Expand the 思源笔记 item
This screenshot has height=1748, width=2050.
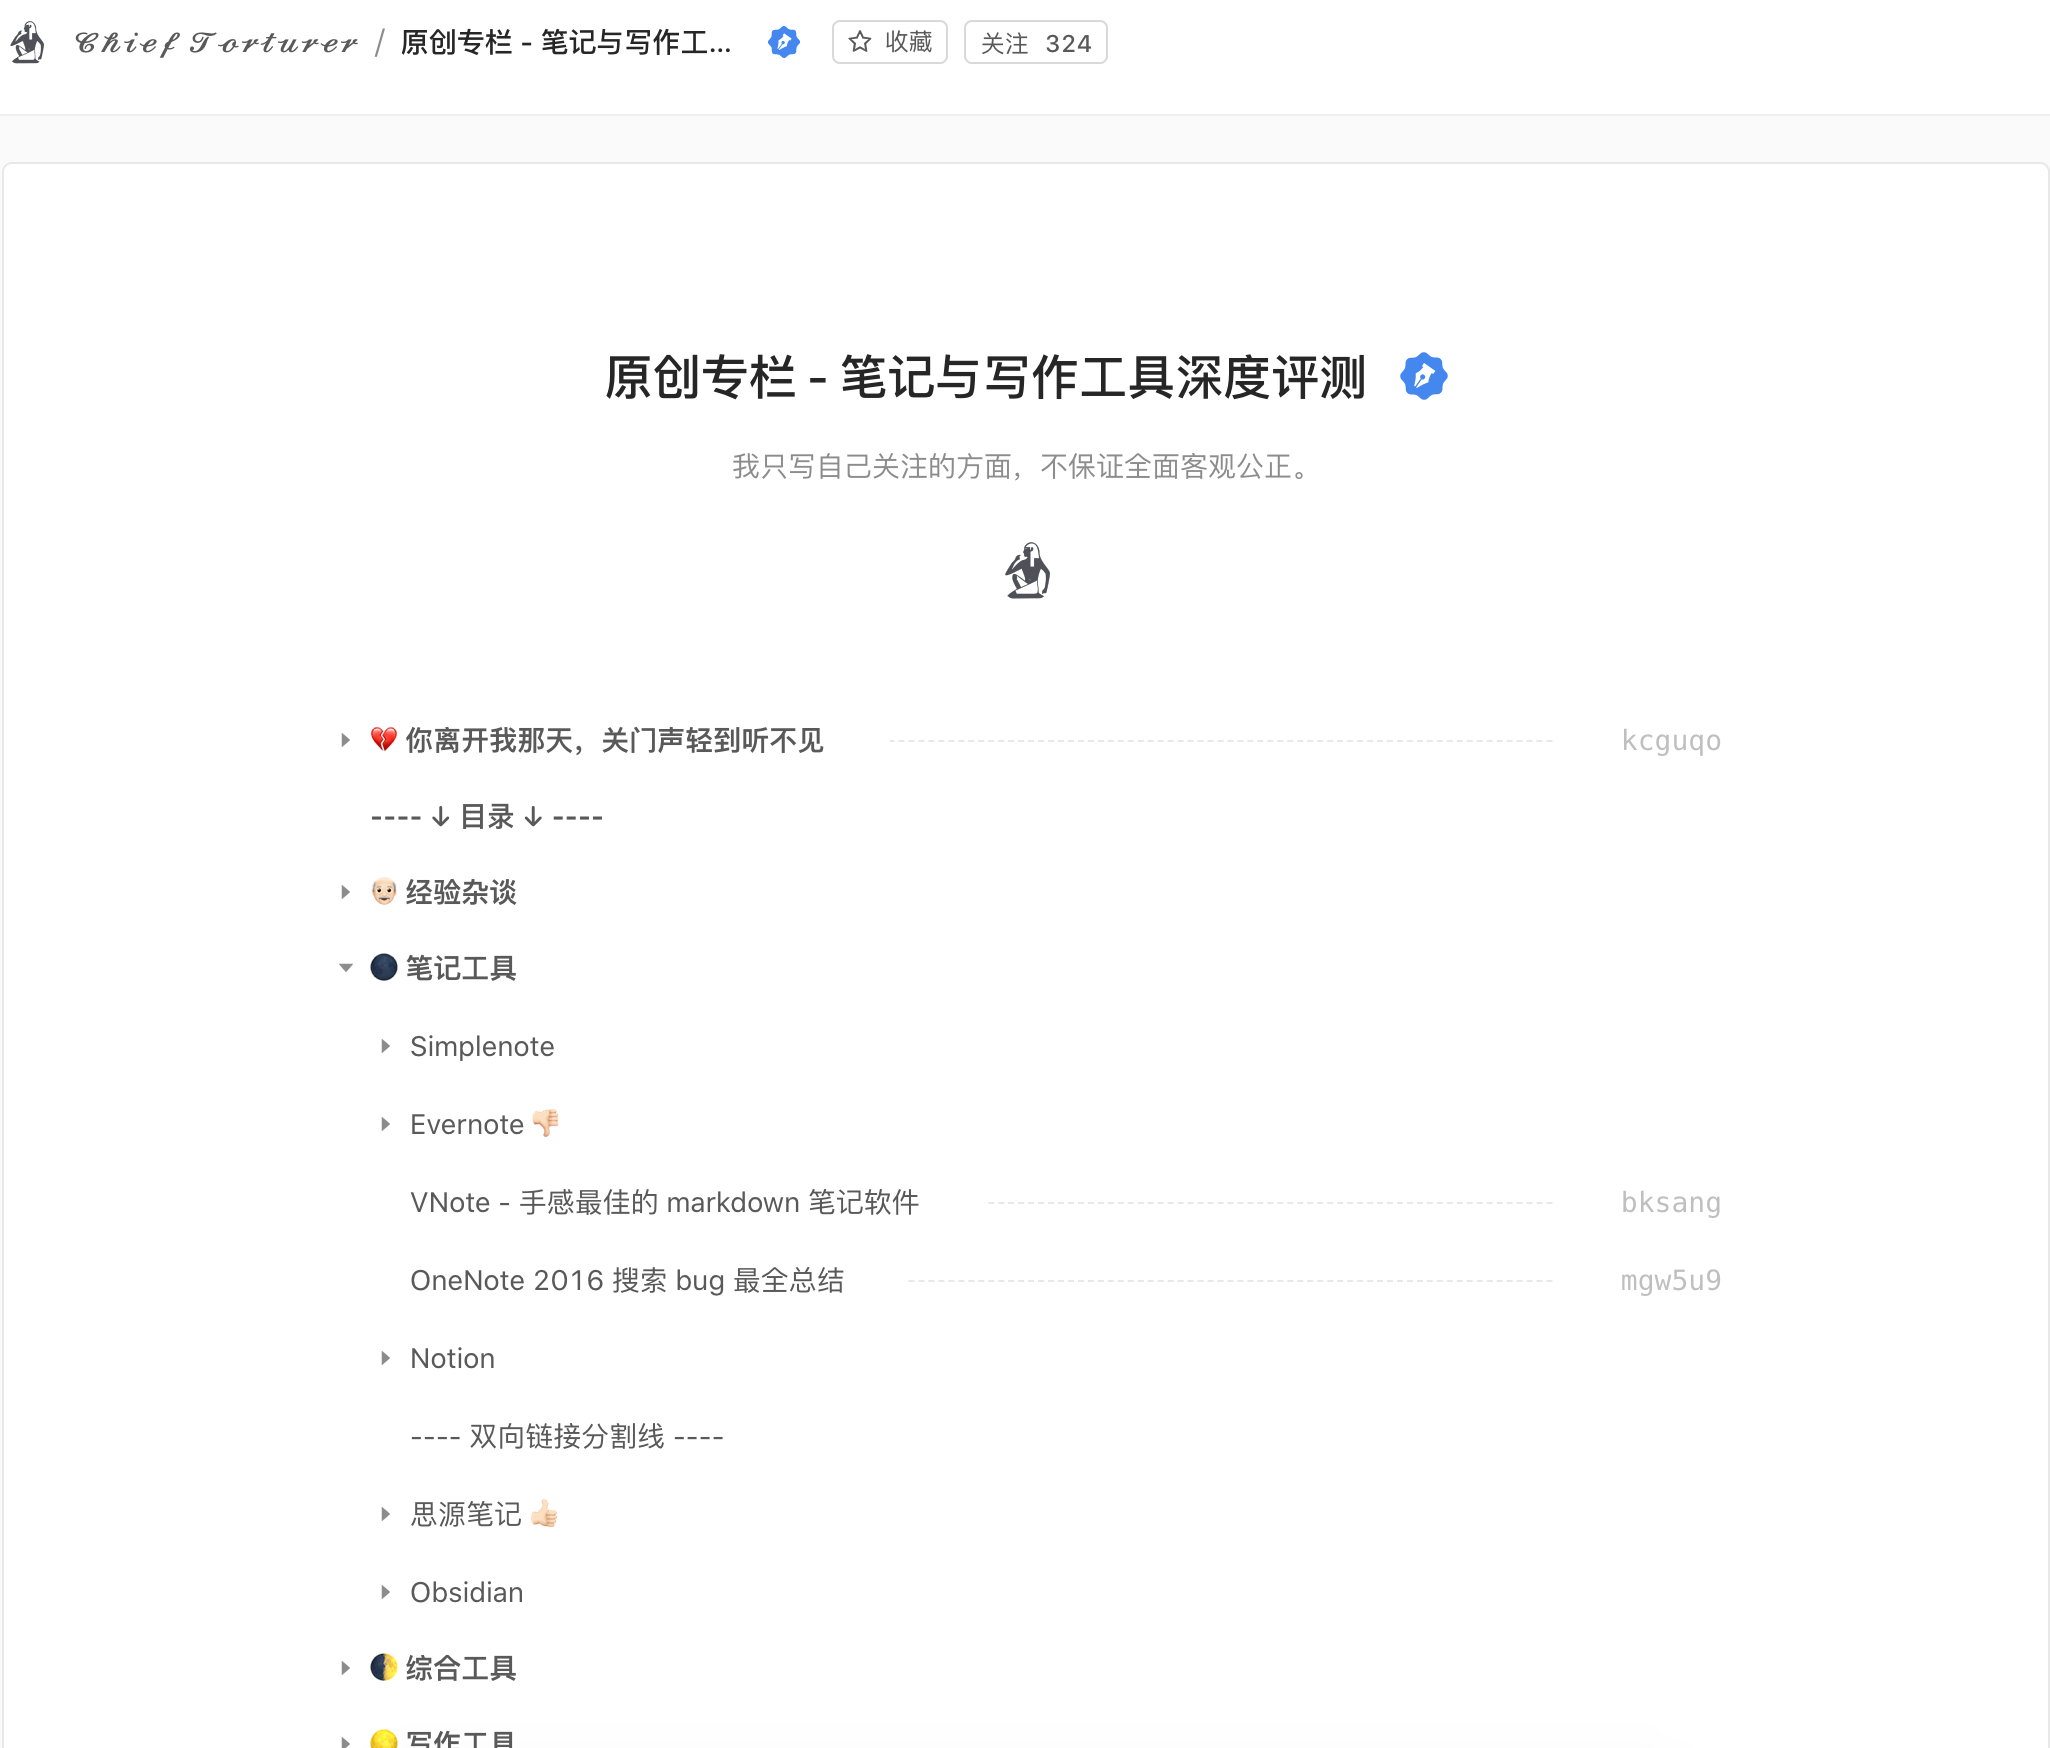(385, 1514)
